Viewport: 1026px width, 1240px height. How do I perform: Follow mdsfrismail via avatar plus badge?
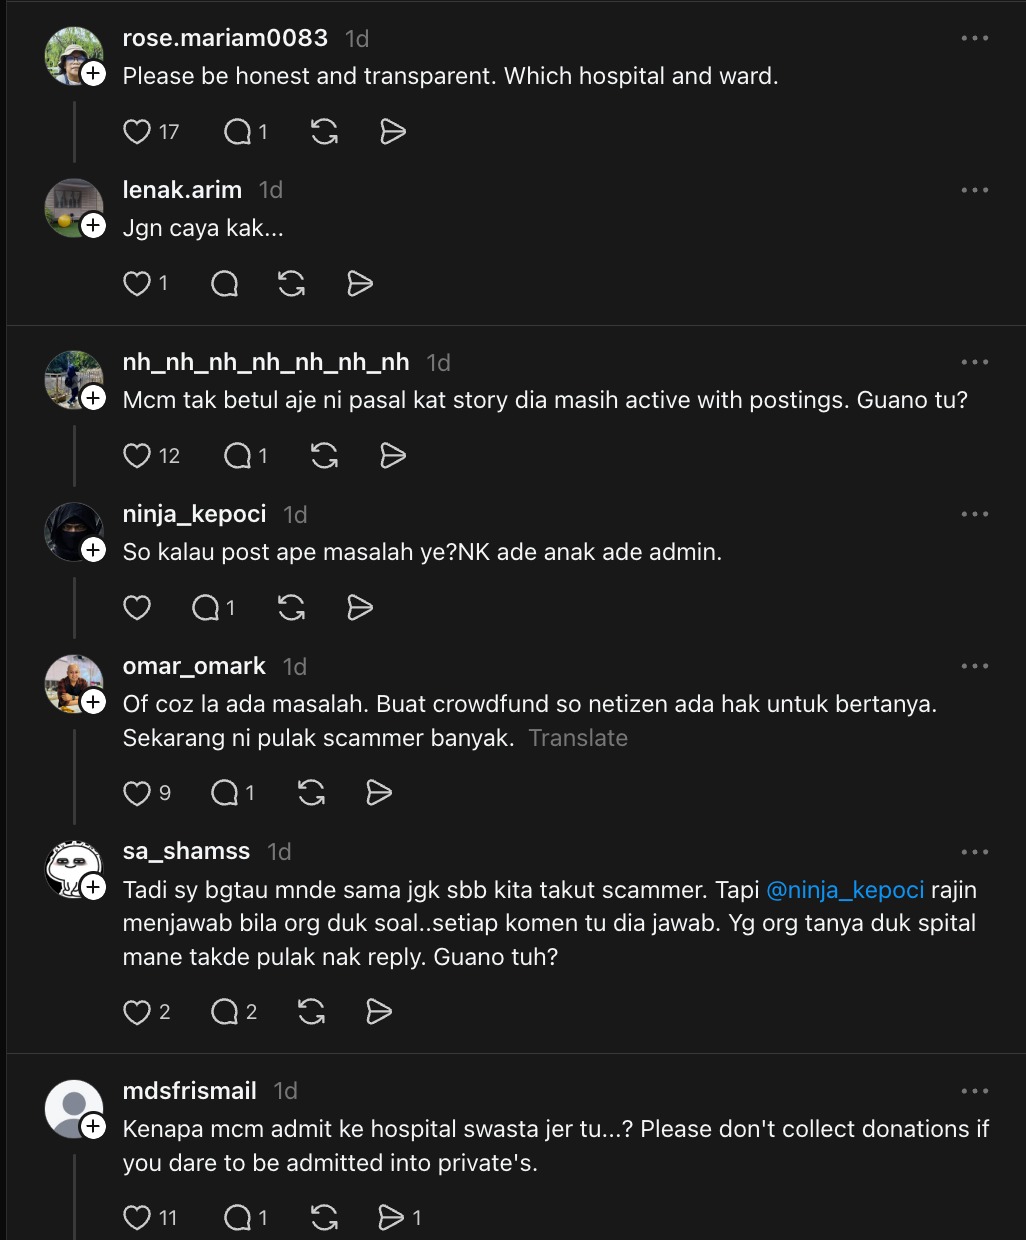click(x=93, y=1127)
